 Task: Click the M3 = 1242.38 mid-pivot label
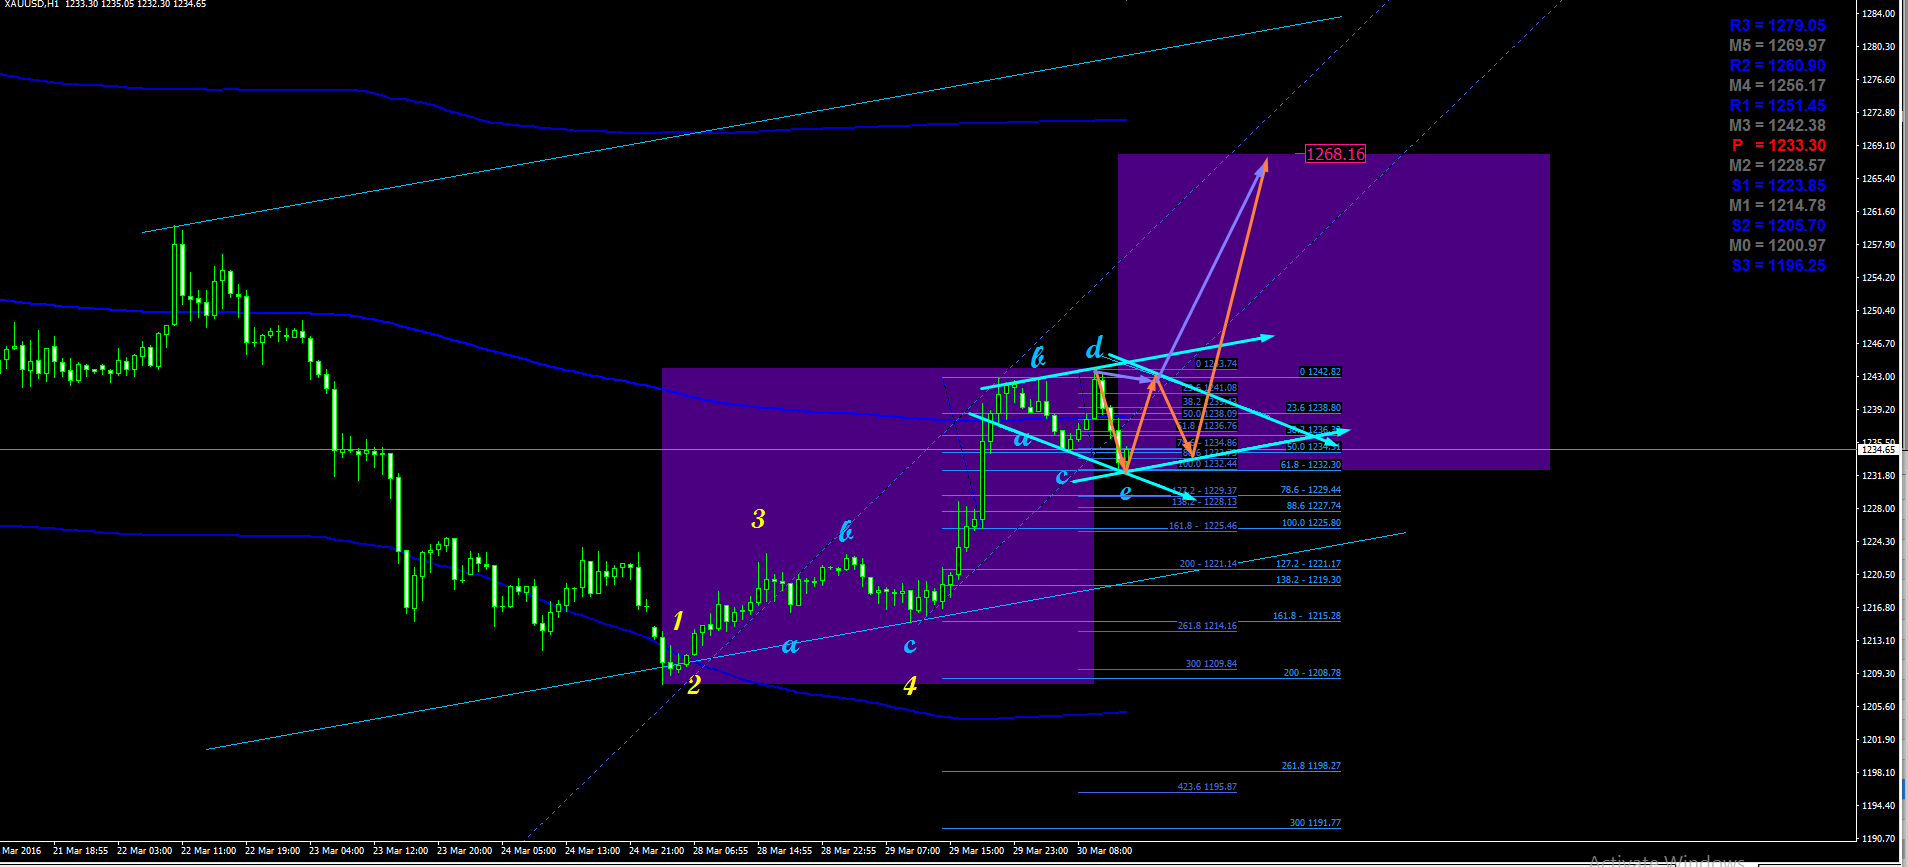(x=1778, y=126)
